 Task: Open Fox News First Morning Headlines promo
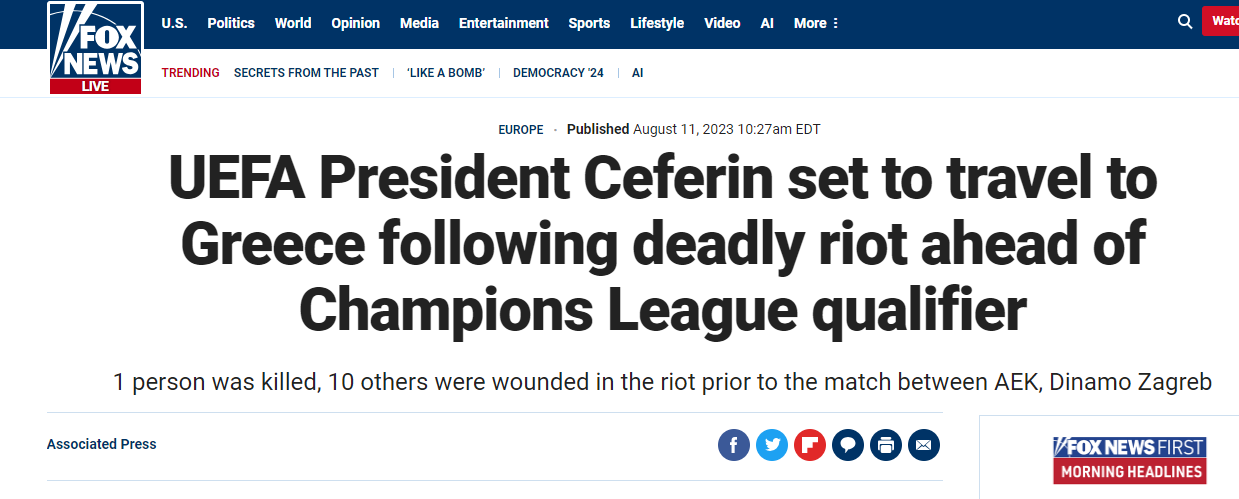tap(1129, 459)
